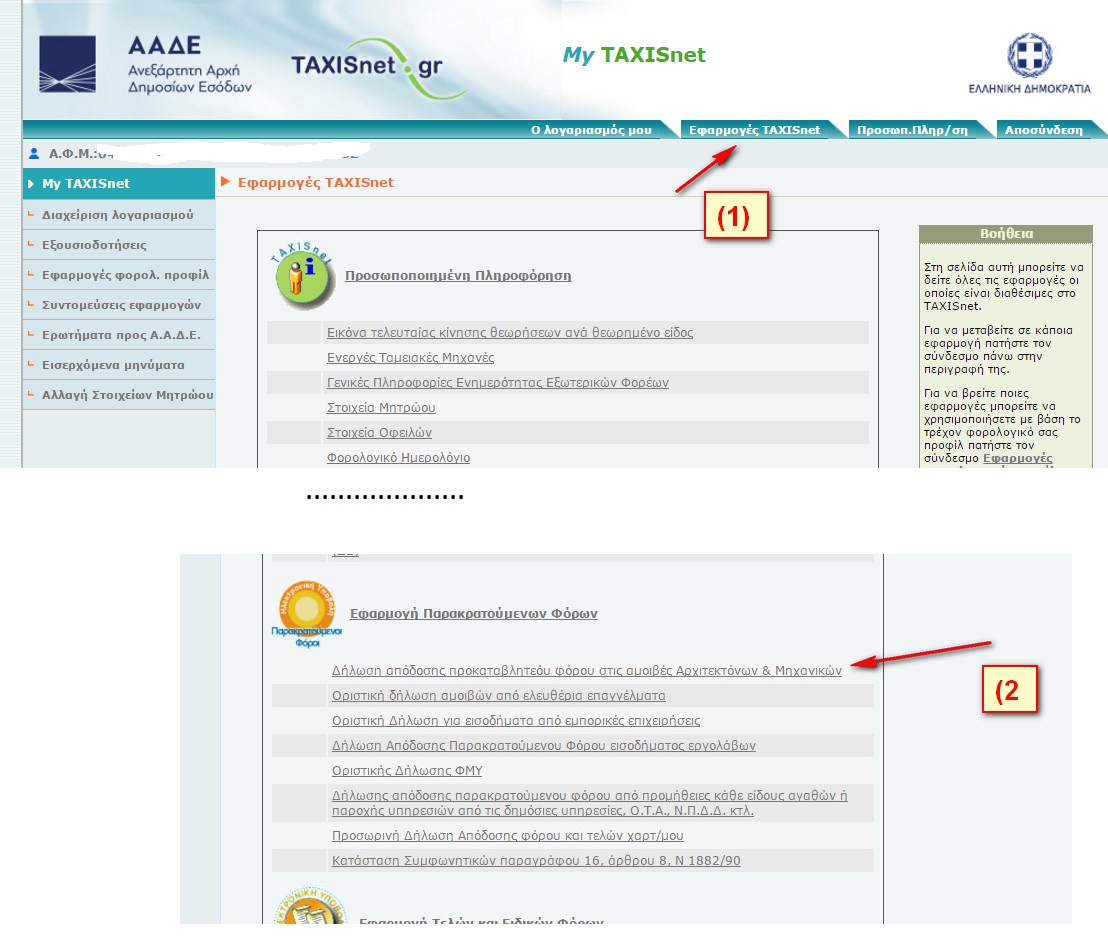Open Διαχείριση λογαριασμού in the sidebar
The image size is (1108, 938).
point(119,215)
